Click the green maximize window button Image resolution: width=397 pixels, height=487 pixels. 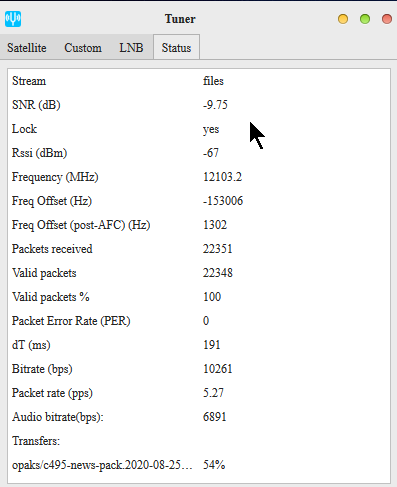(x=365, y=19)
